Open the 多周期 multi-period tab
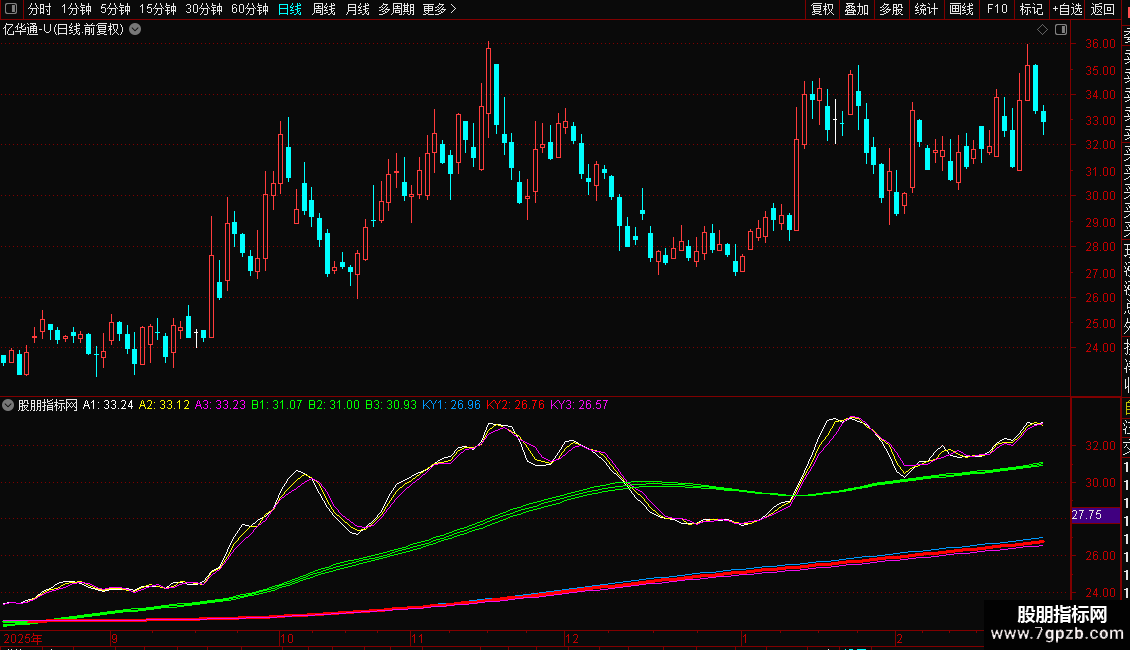The image size is (1130, 650). [x=396, y=9]
